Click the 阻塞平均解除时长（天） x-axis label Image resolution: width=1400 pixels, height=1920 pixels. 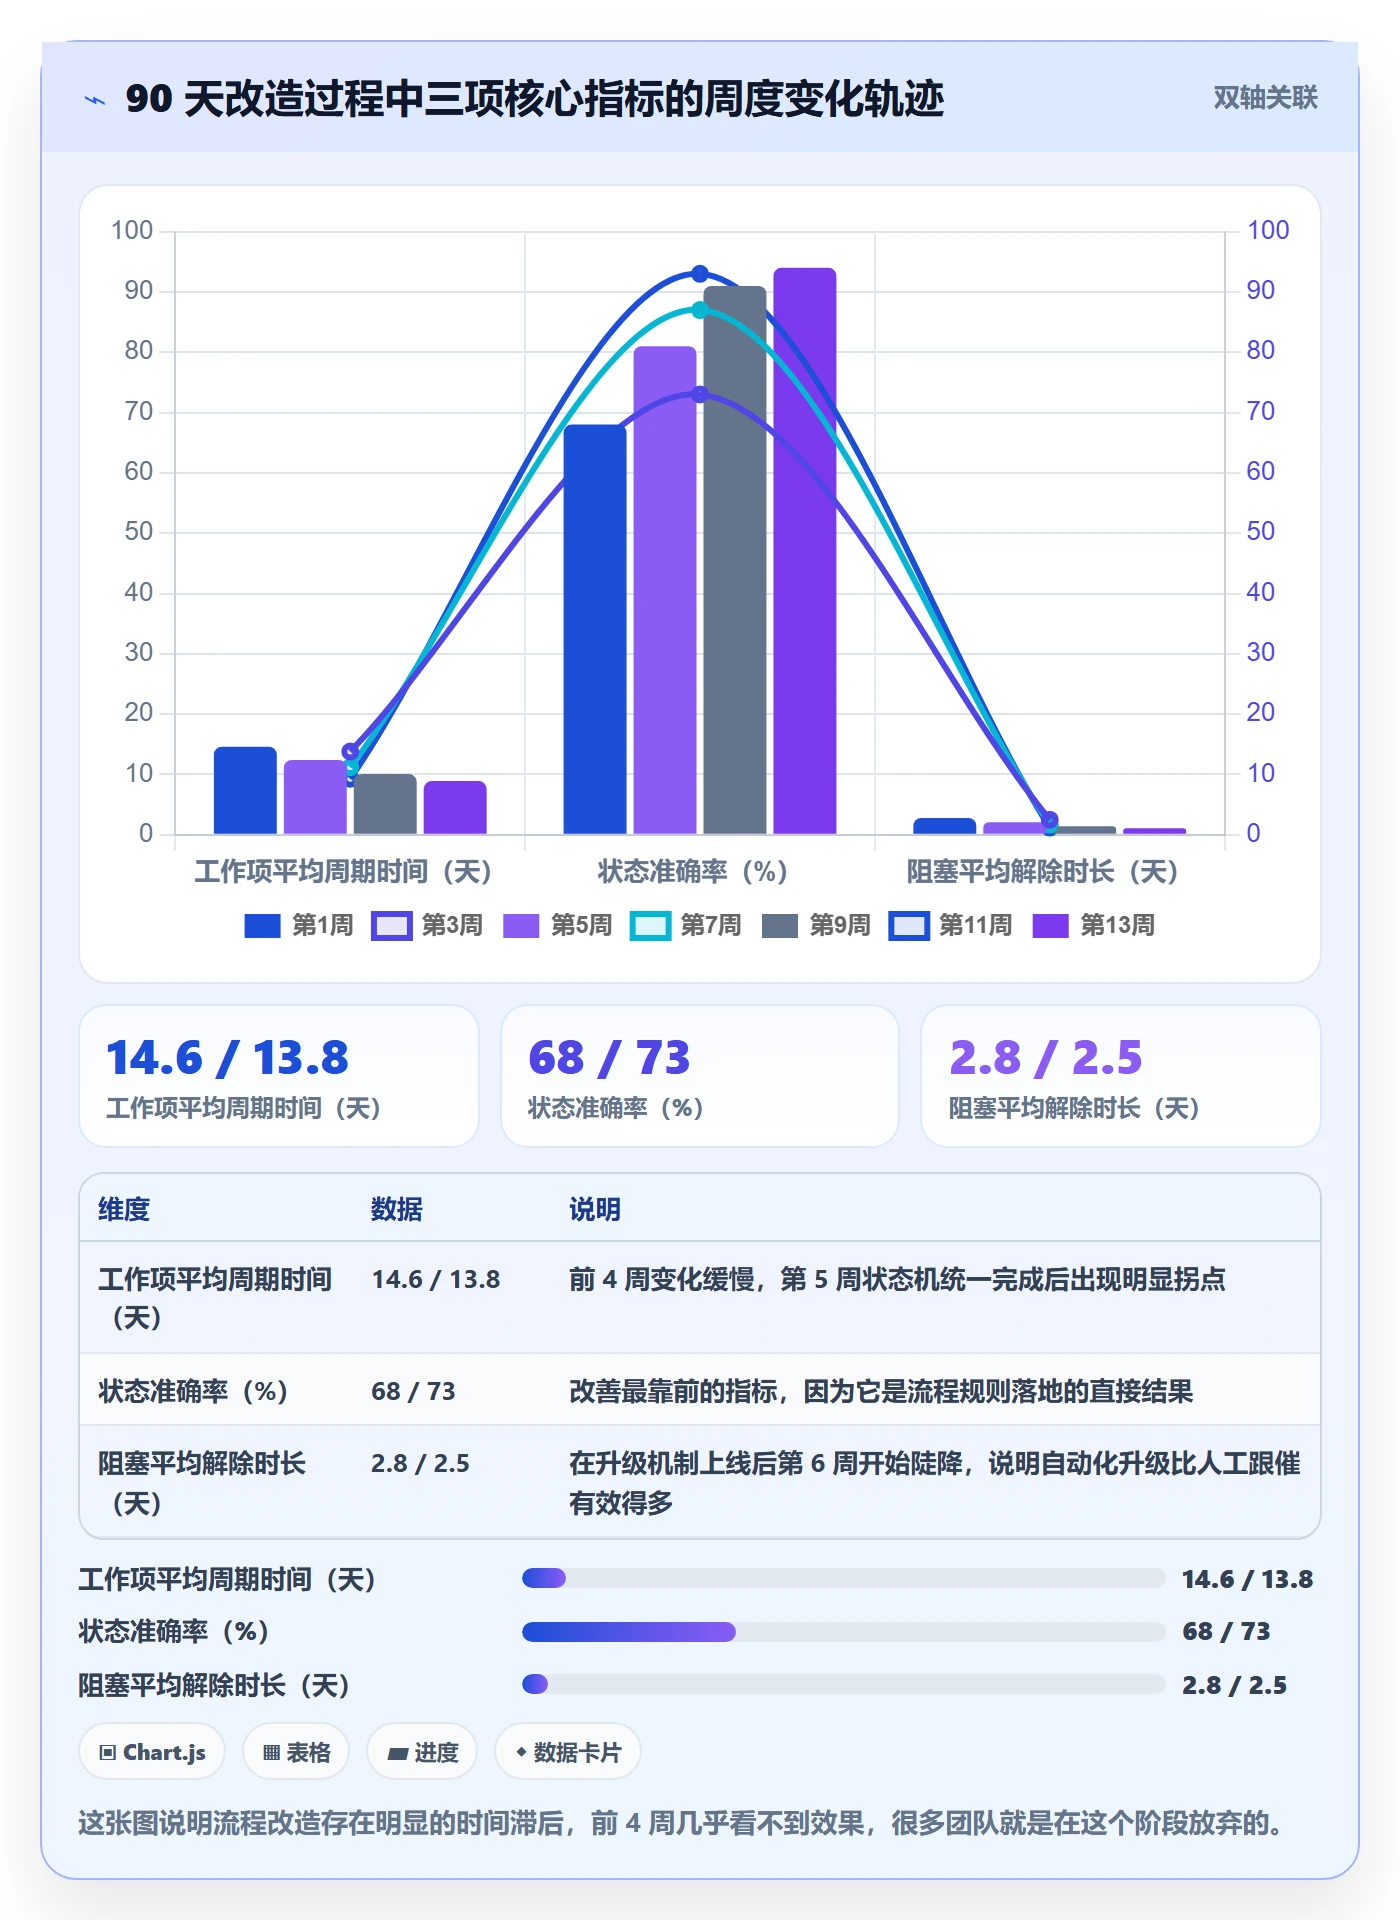click(1043, 872)
